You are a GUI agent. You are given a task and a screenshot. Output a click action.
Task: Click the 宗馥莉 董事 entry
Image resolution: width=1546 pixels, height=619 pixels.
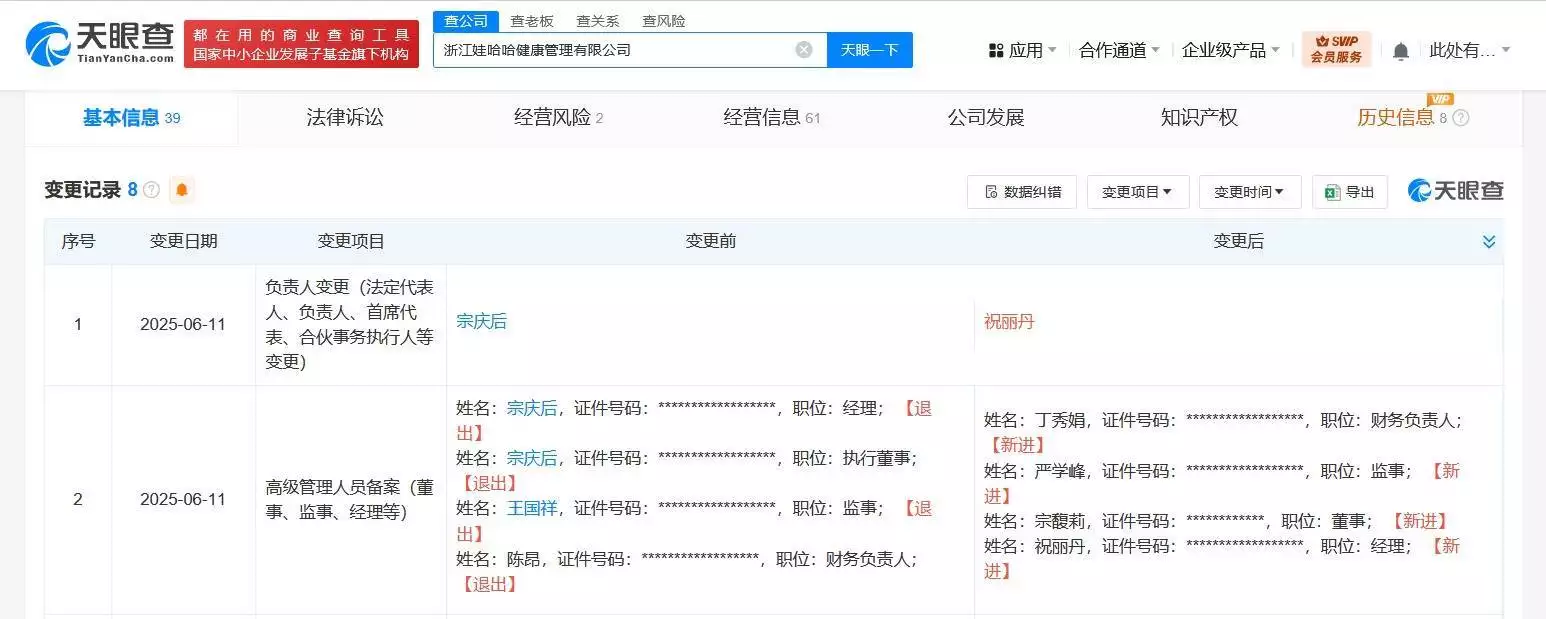[1215, 521]
